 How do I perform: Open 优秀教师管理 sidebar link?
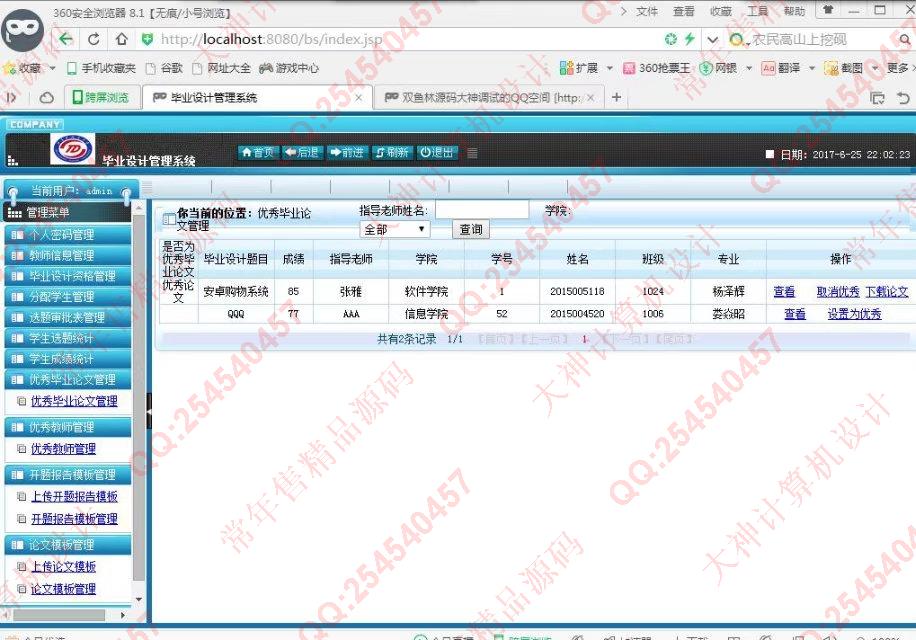pos(63,448)
